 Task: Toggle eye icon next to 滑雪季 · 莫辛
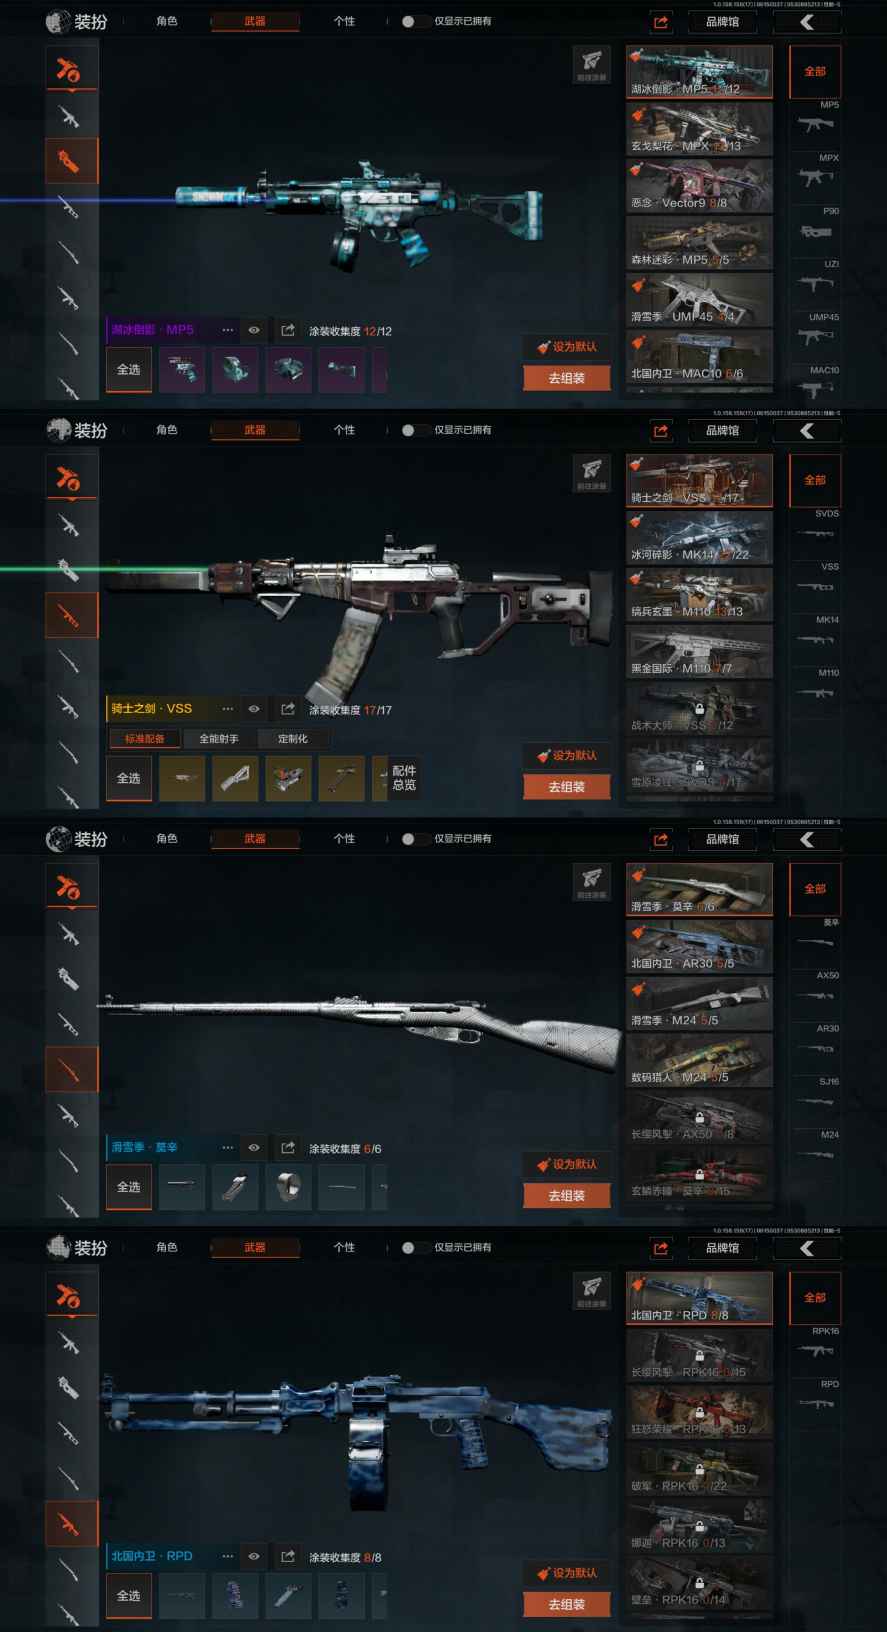254,1148
